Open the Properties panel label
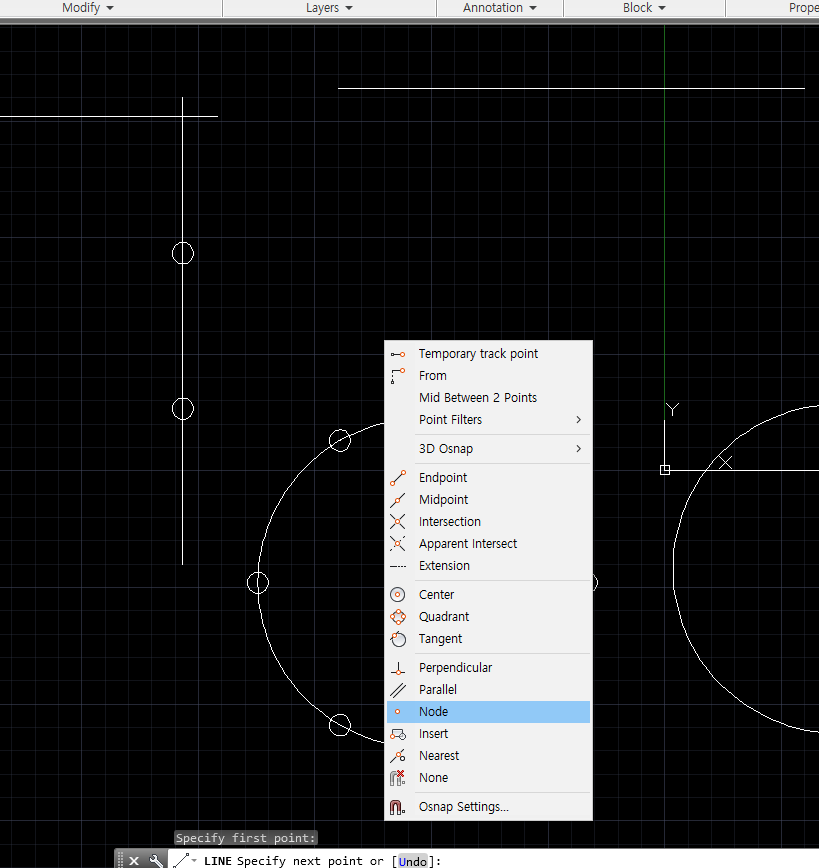Image resolution: width=819 pixels, height=868 pixels. pos(803,8)
